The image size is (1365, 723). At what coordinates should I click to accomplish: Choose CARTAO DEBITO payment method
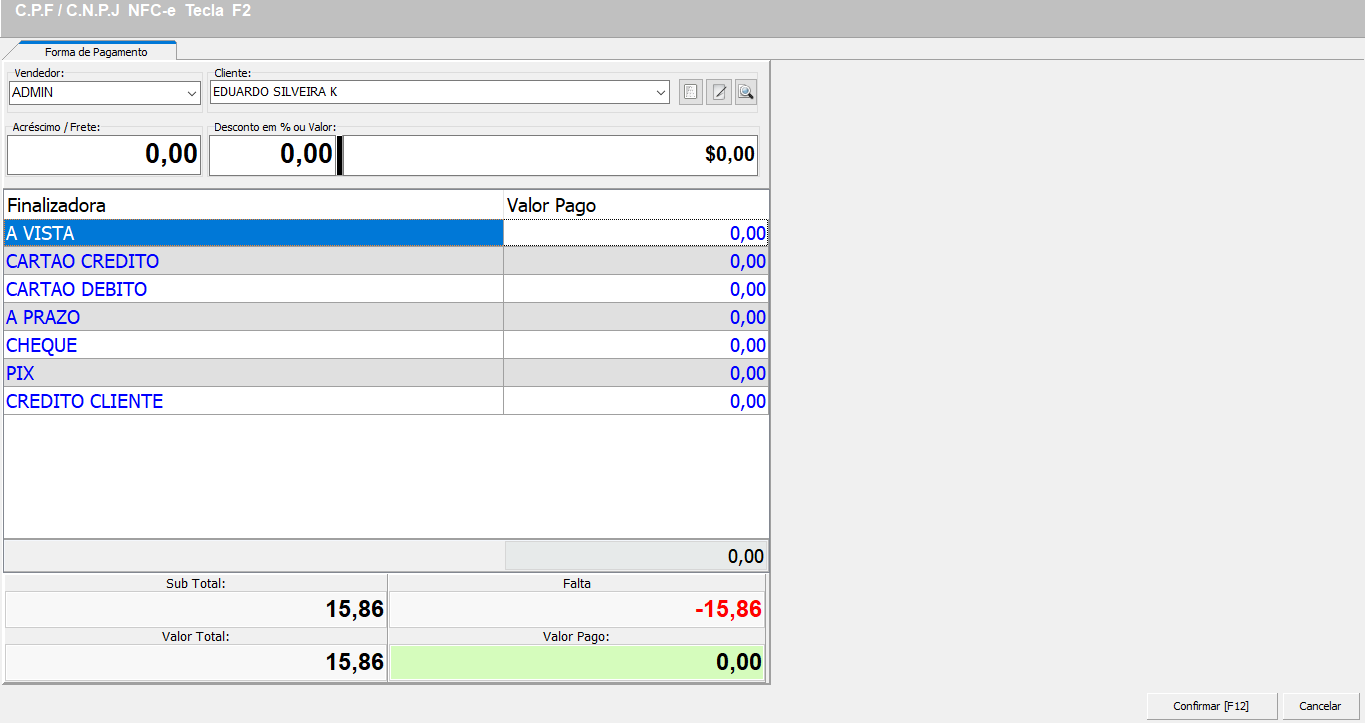tap(253, 289)
